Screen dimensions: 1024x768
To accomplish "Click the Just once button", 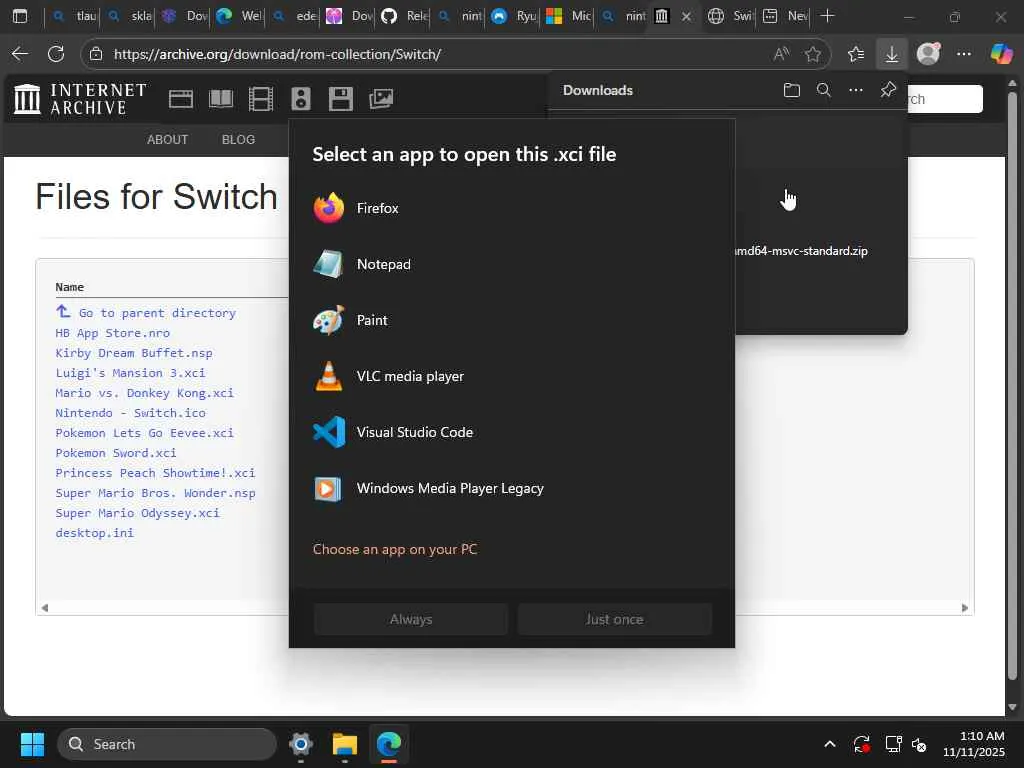I will (x=615, y=619).
